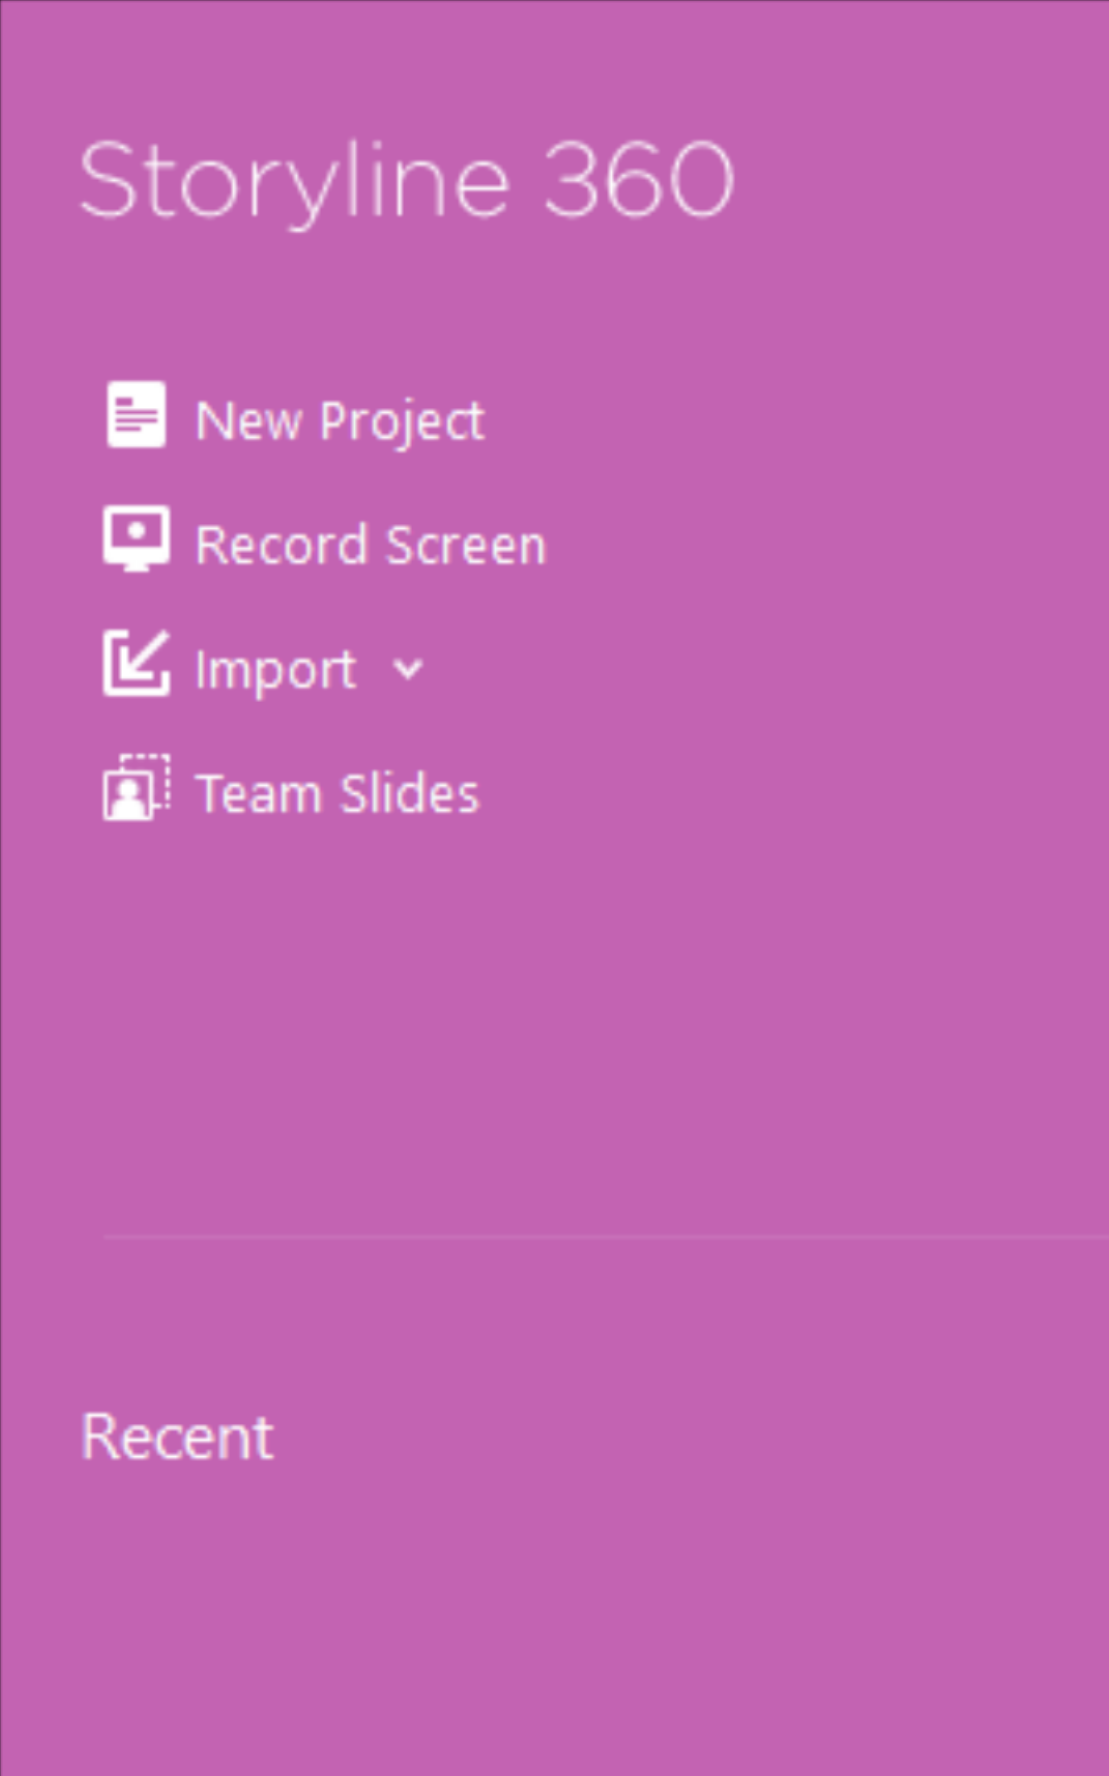Open the Import menu text label
This screenshot has width=1109, height=1776.
tap(275, 670)
